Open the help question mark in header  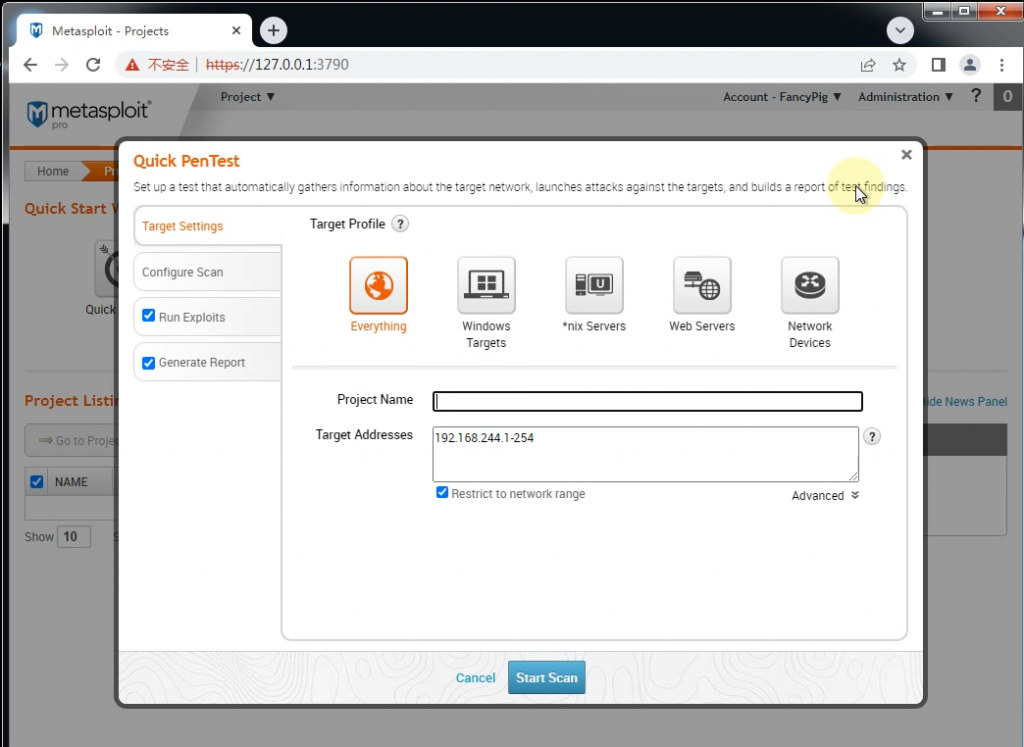click(x=976, y=96)
